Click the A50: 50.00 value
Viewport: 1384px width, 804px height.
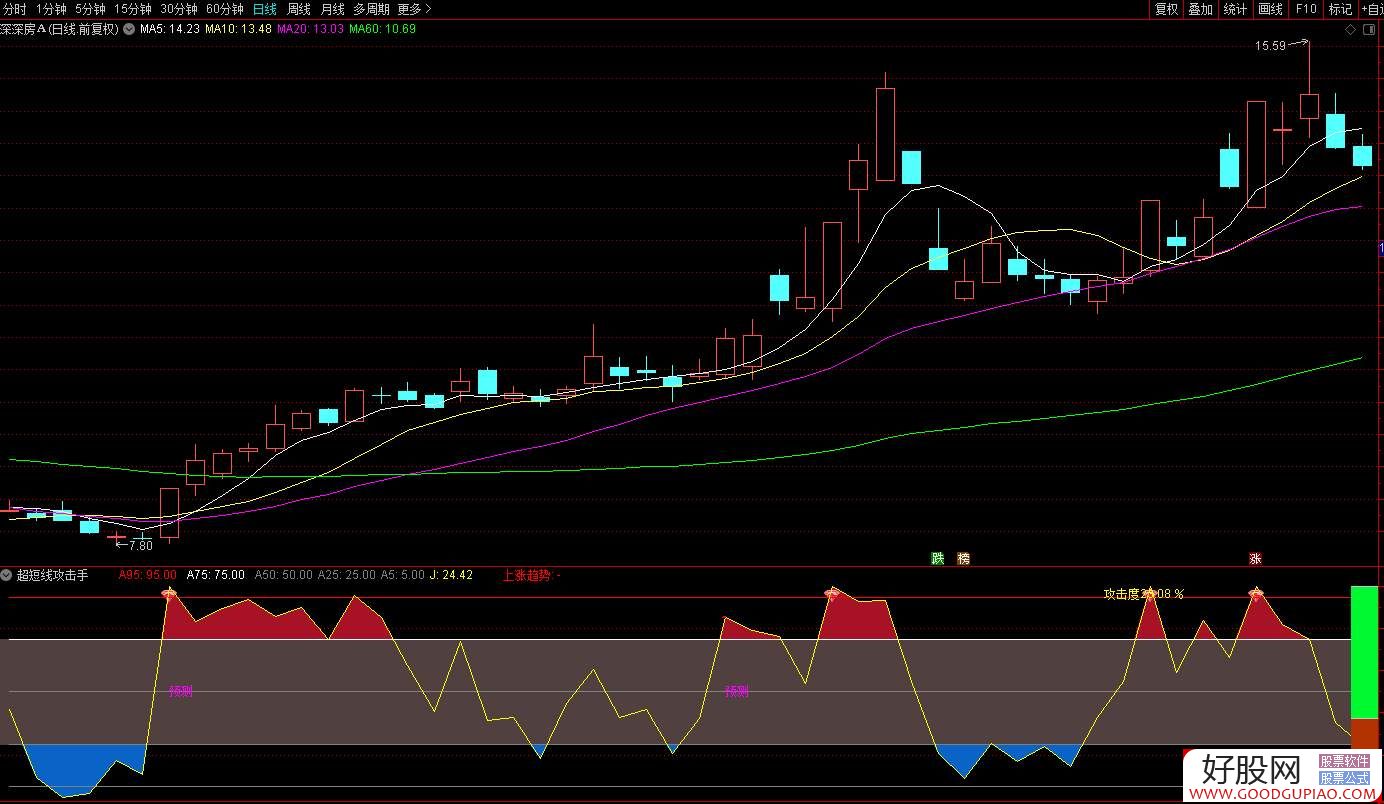coord(283,575)
